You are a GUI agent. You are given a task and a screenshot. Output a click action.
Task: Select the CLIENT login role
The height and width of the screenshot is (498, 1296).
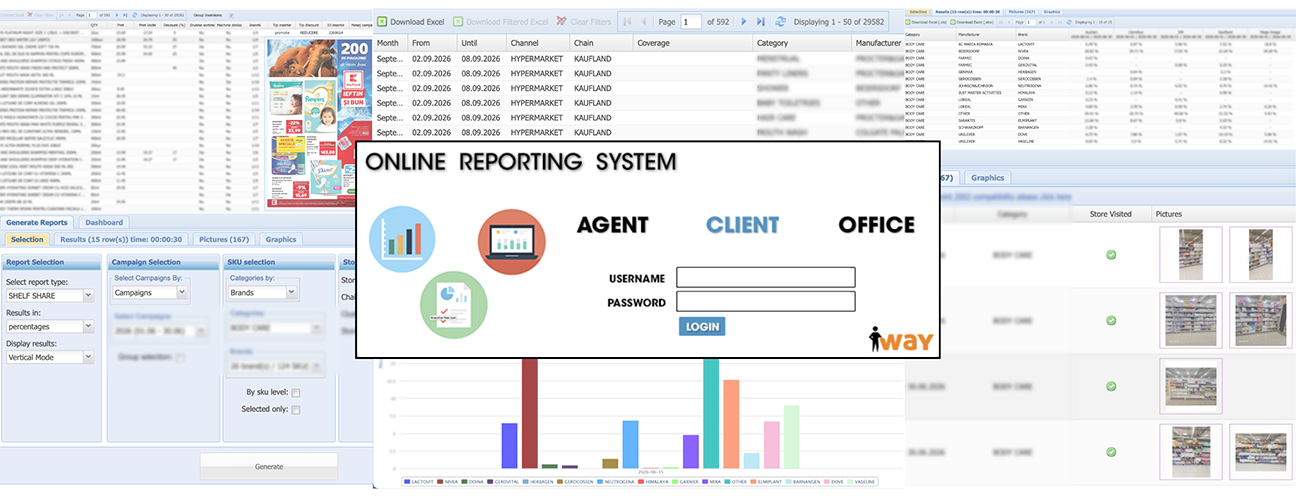coord(743,224)
